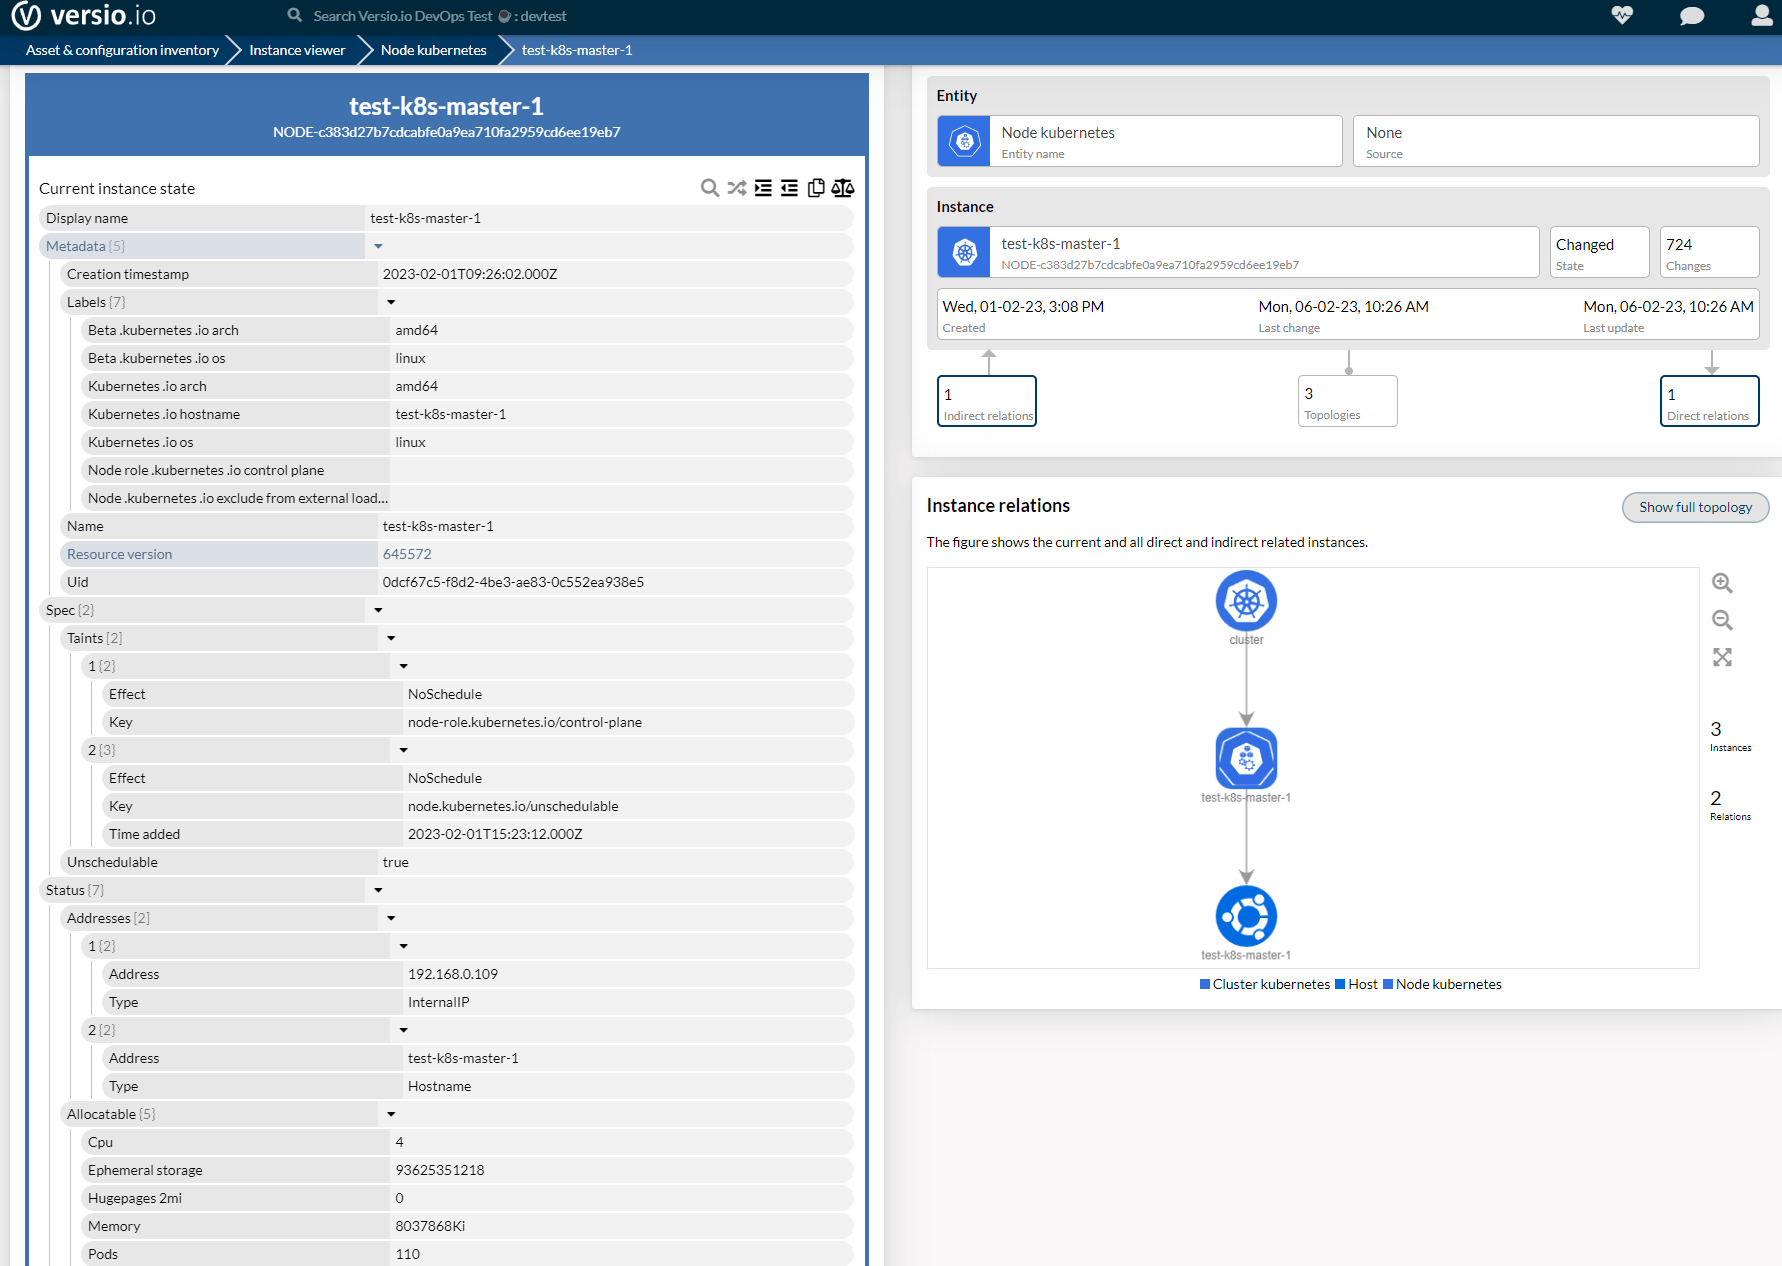Collapse all attributes using the outdent icon
The image size is (1782, 1266).
point(789,188)
